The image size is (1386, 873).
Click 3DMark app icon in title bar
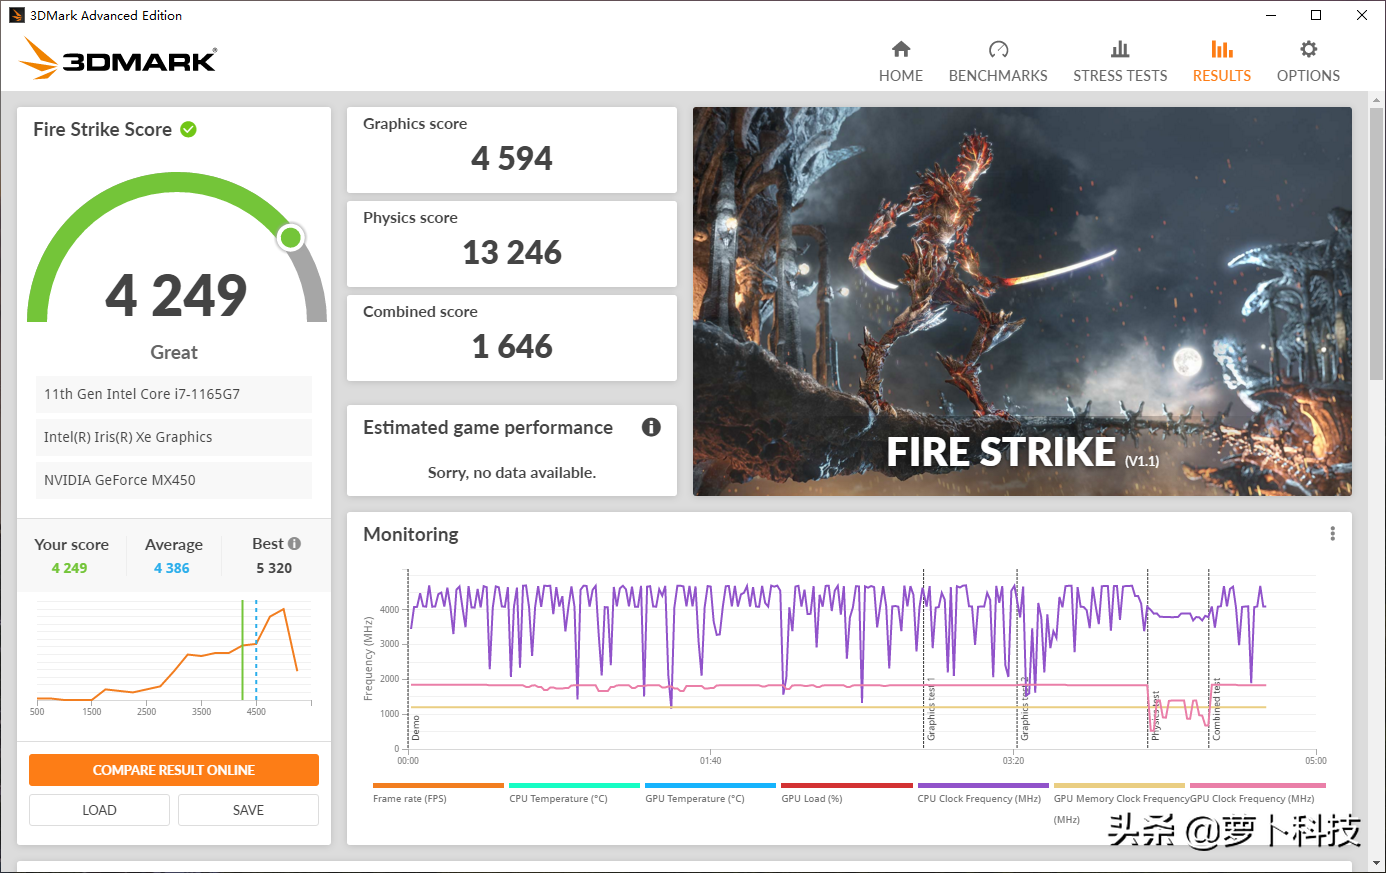[16, 15]
